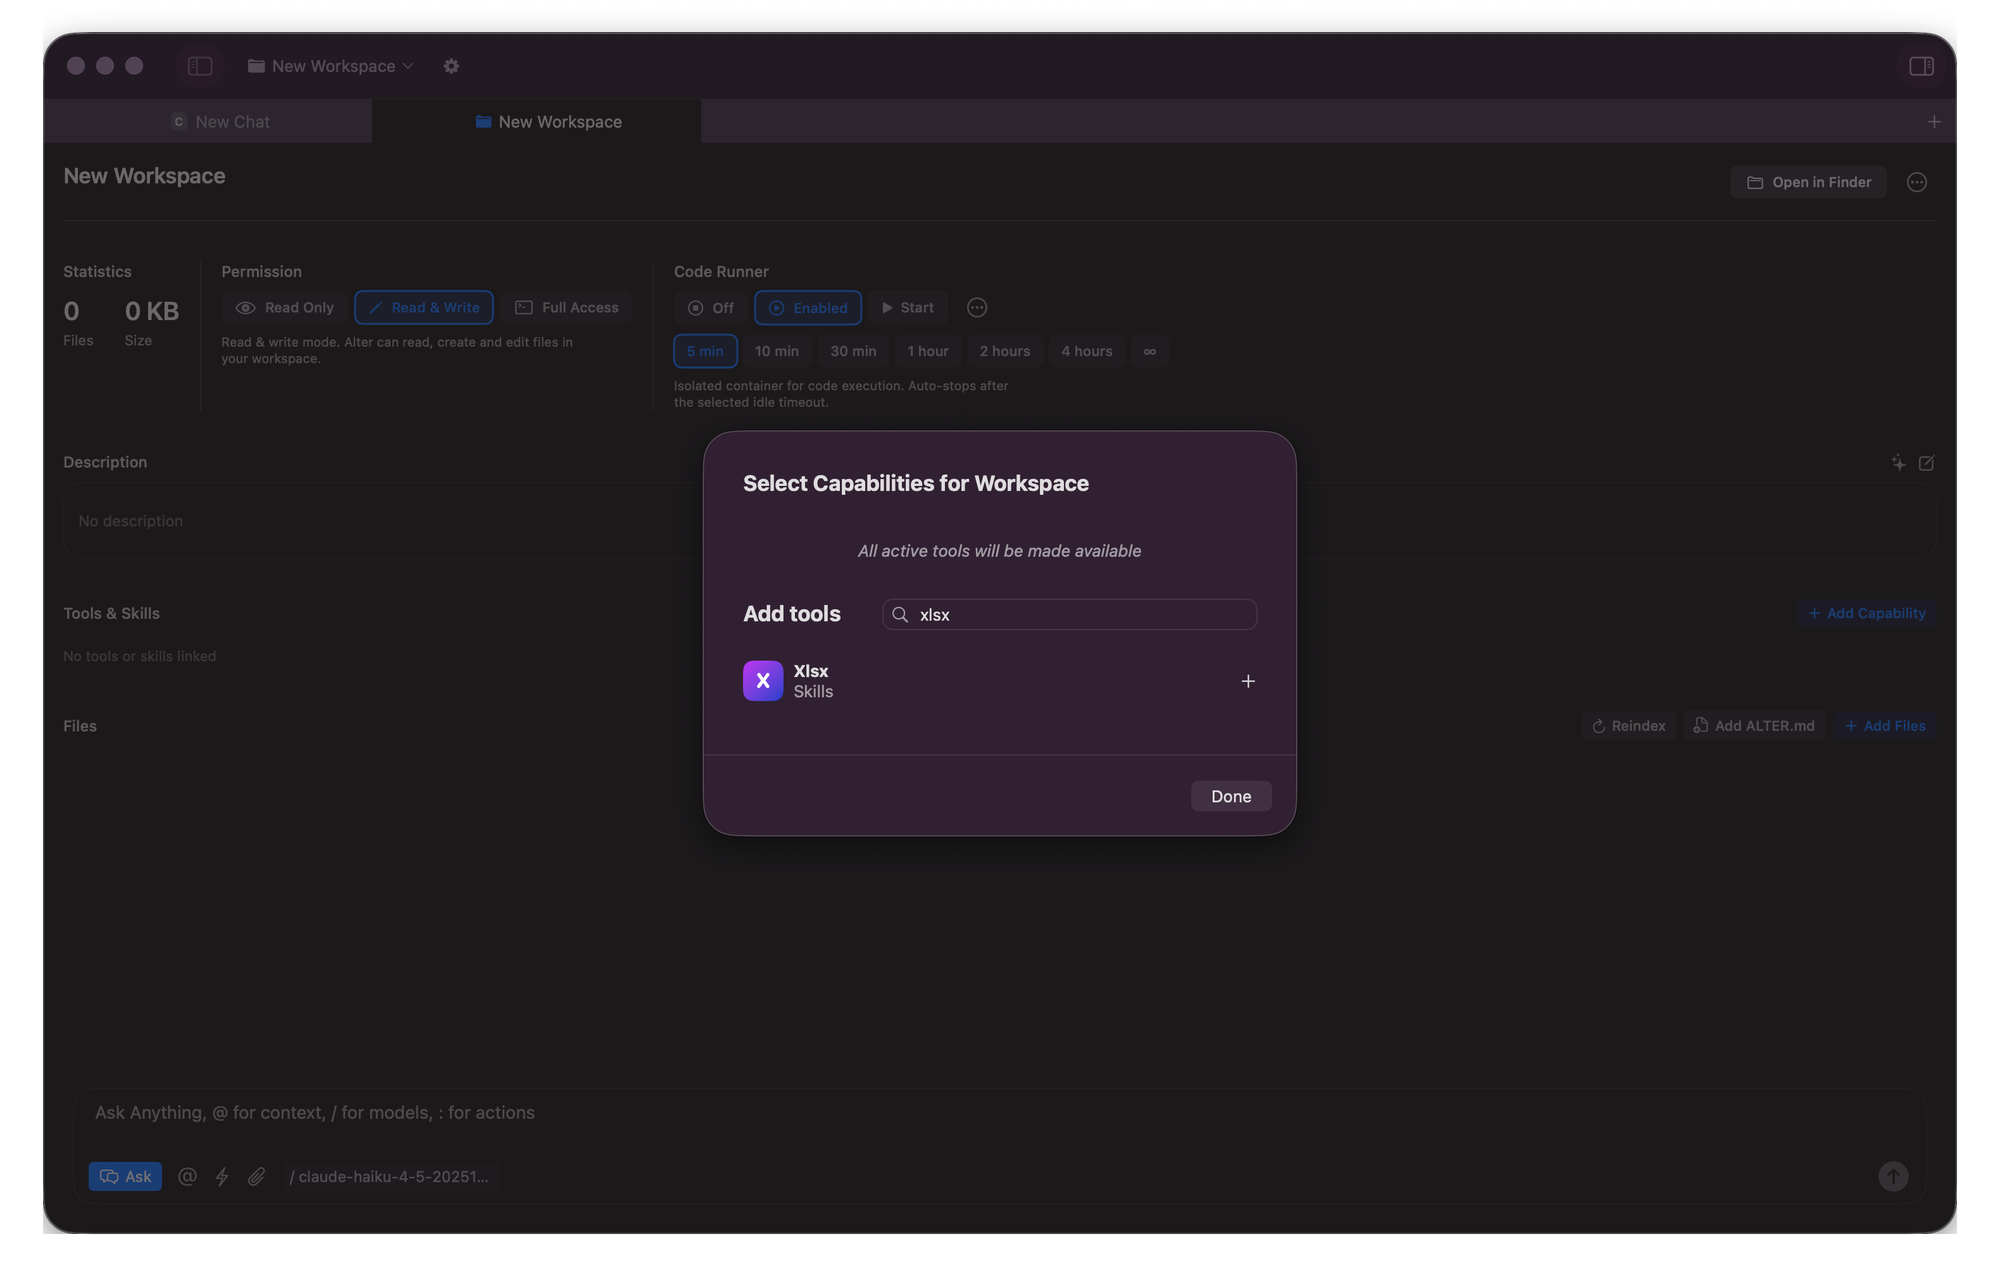Choose the 4 hours idle timeout
2000x1287 pixels.
1087,351
